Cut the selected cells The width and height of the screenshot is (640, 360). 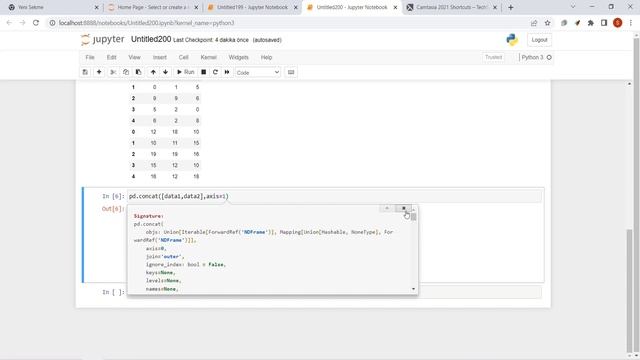tap(113, 72)
